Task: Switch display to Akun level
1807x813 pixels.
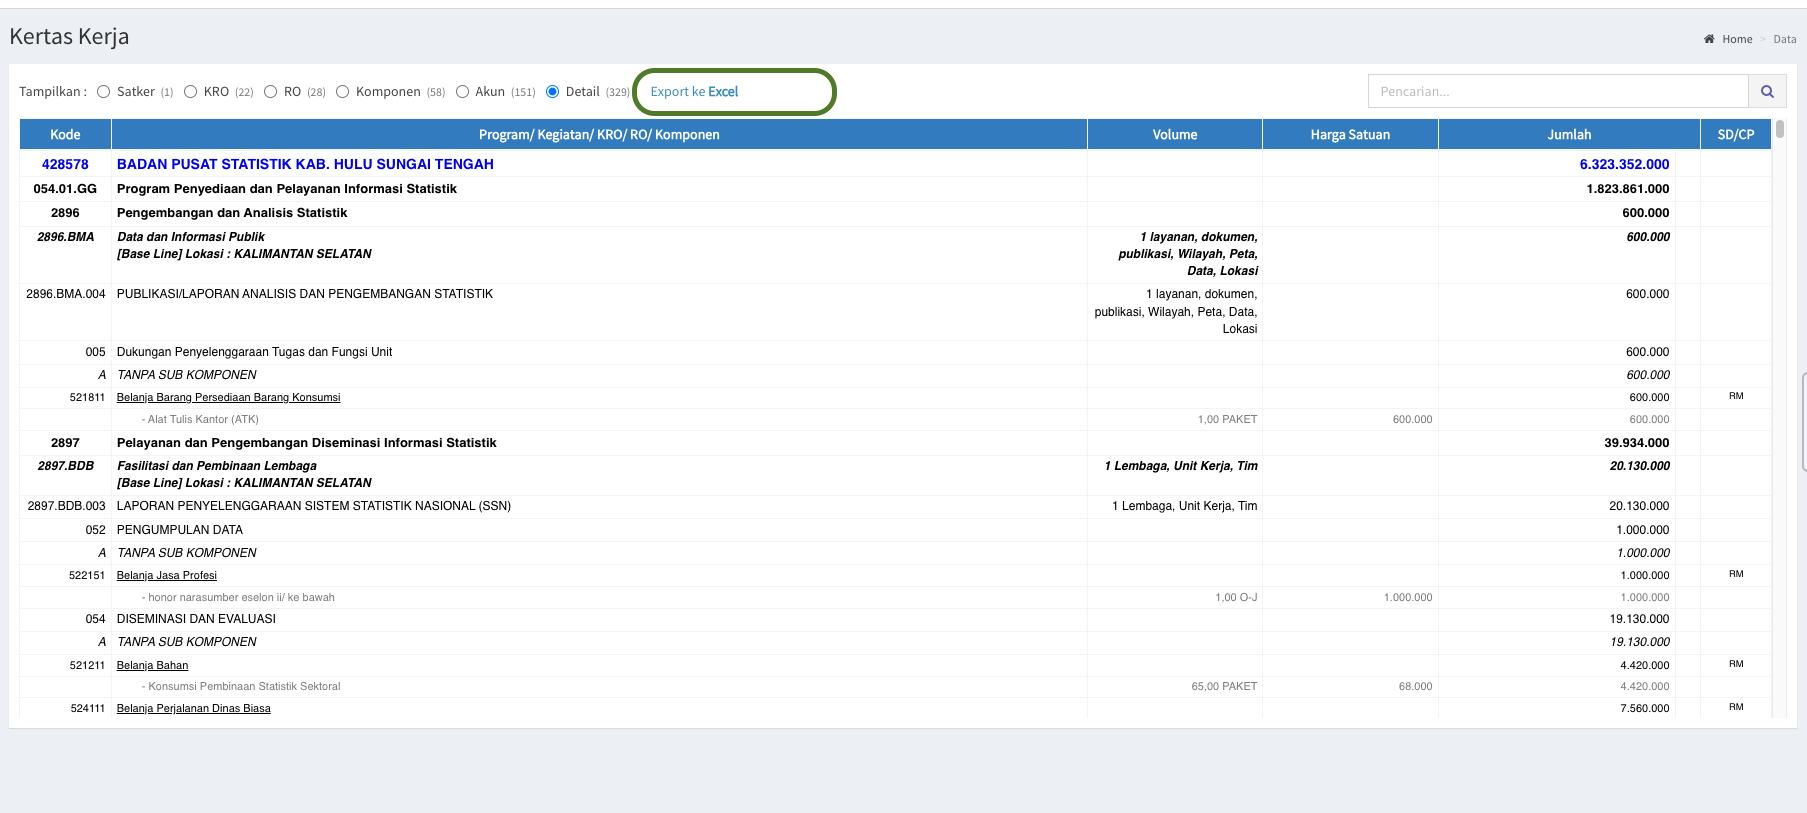Action: coord(462,91)
